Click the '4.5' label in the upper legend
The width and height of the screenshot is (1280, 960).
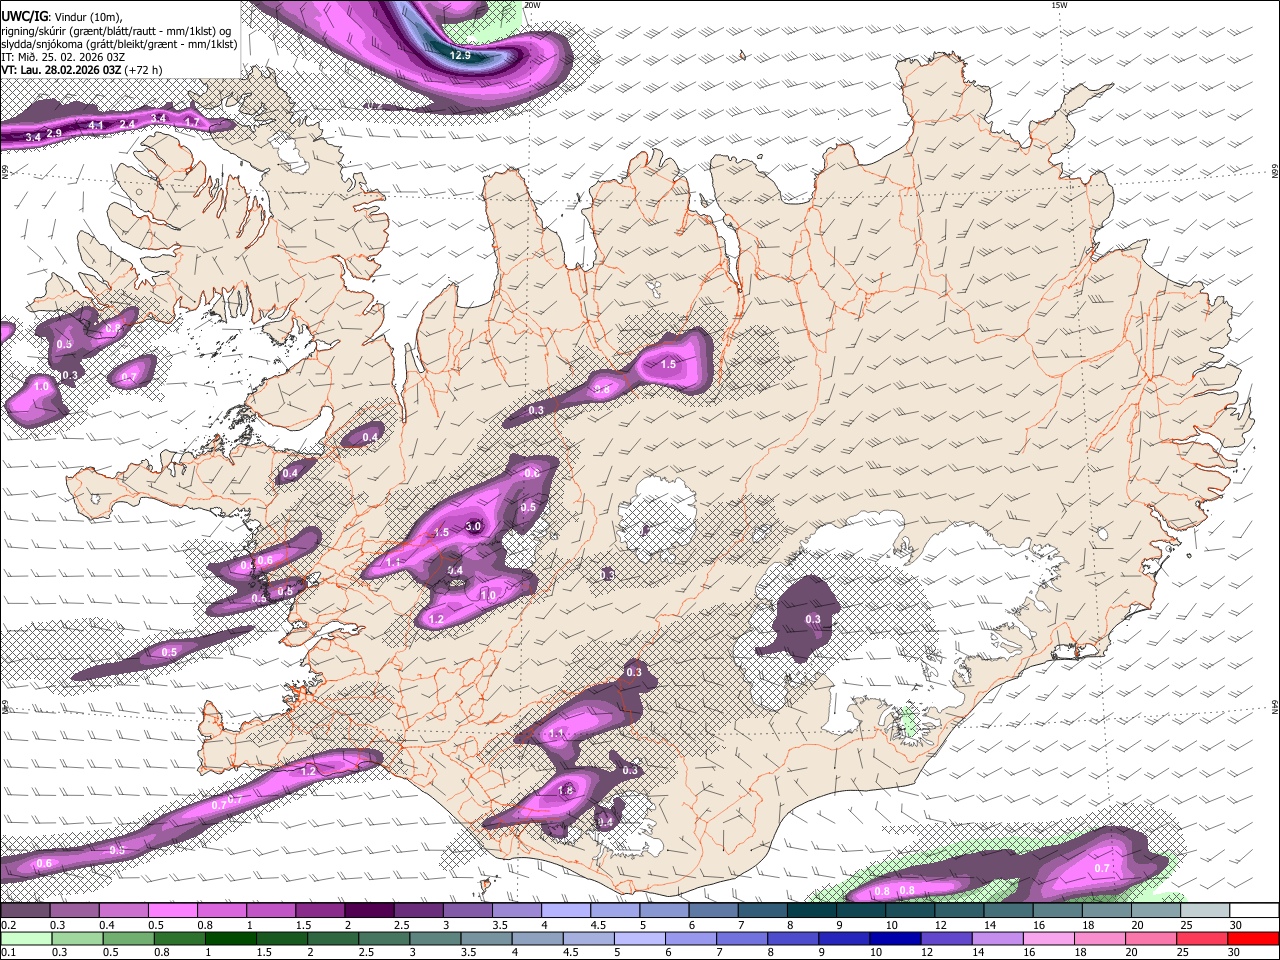pyautogui.click(x=597, y=925)
